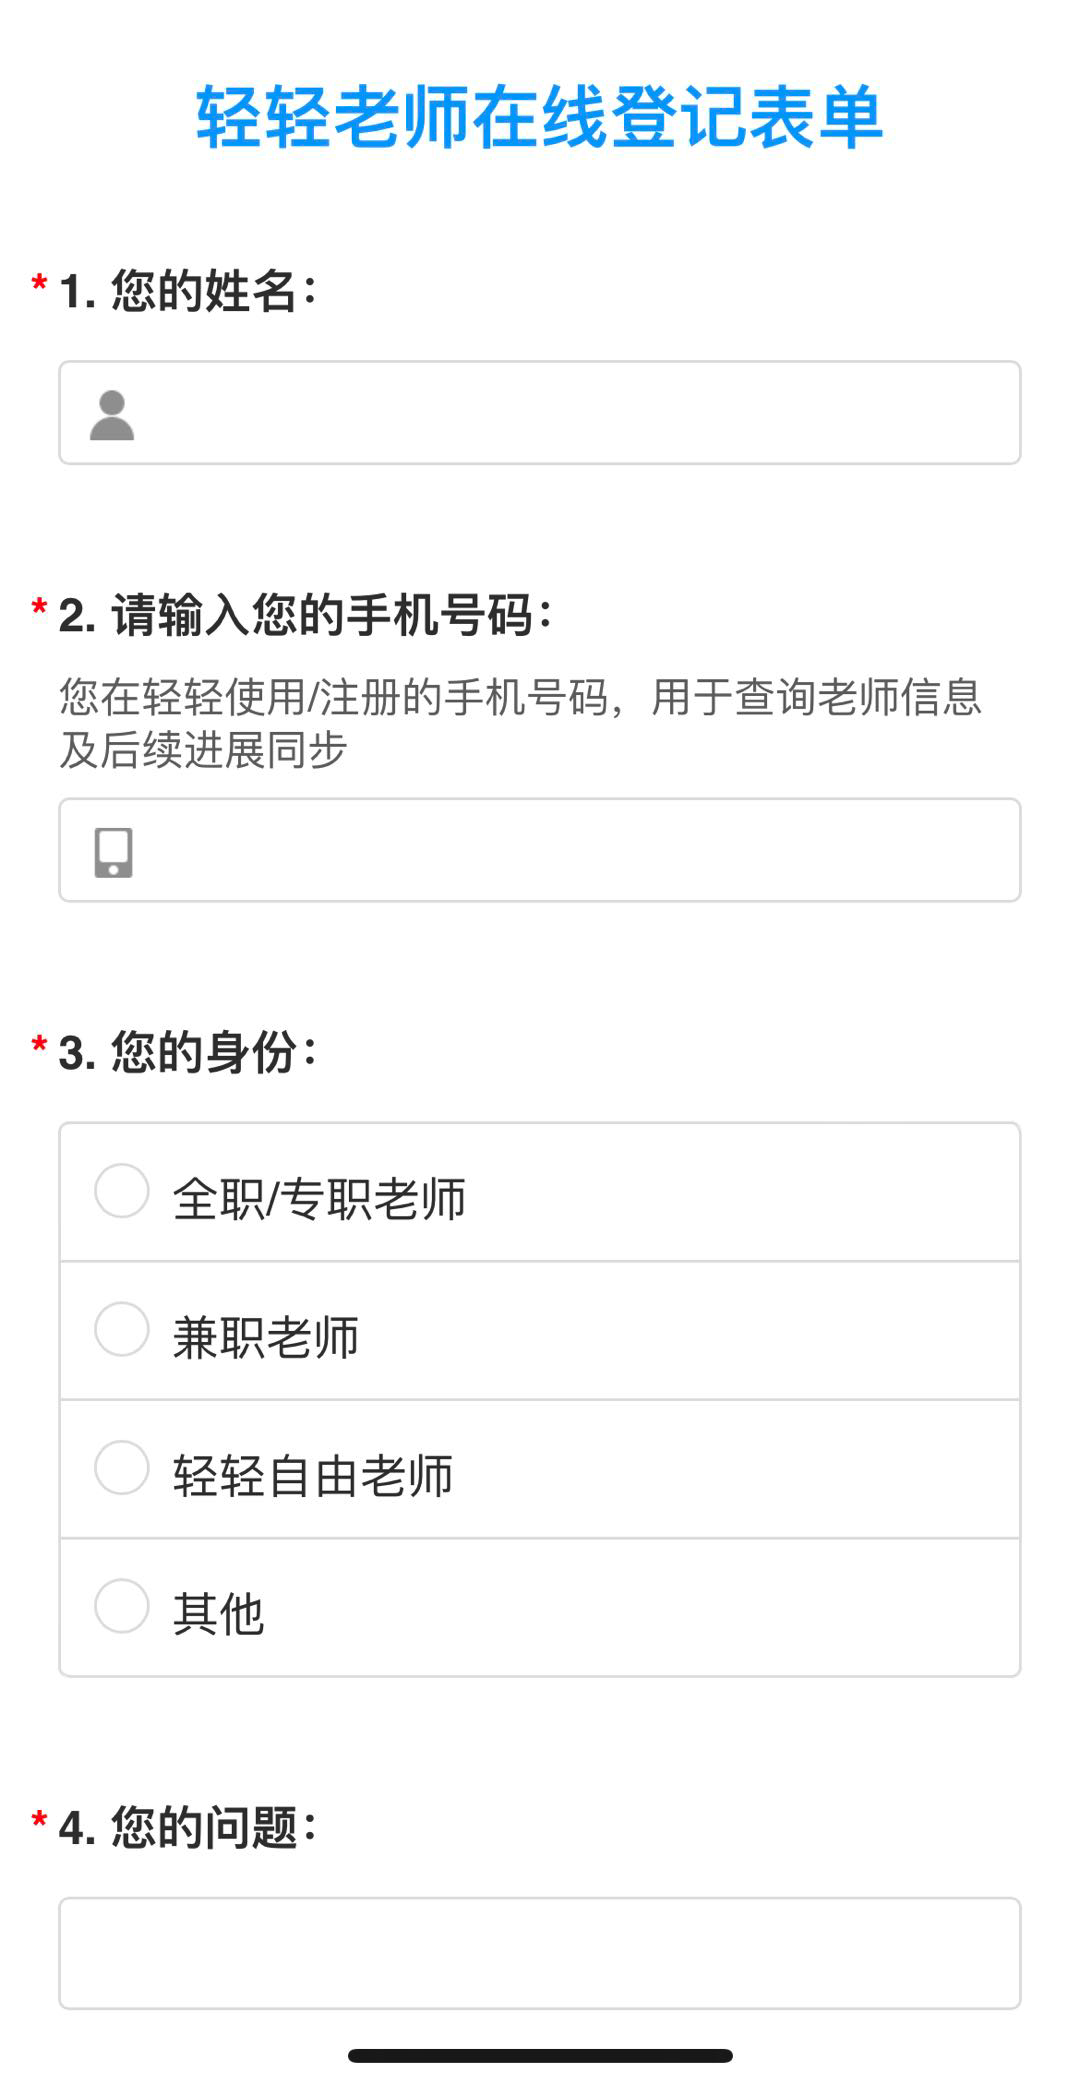
Task: Click the question label 3. 您的身份
Action: tap(188, 1052)
